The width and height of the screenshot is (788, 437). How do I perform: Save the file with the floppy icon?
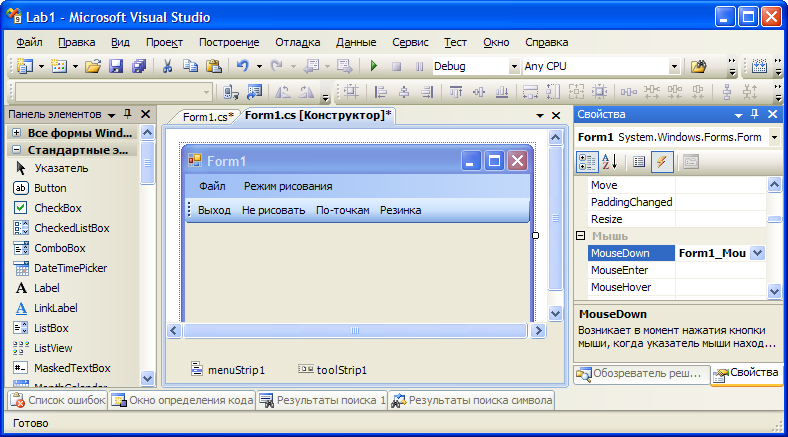116,66
